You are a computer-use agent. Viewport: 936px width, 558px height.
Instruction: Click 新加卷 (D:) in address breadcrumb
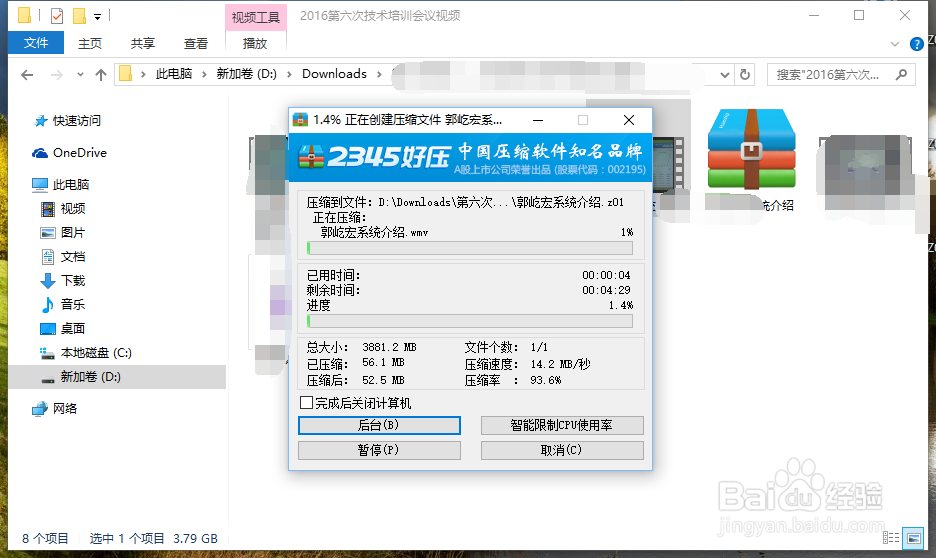[x=247, y=73]
